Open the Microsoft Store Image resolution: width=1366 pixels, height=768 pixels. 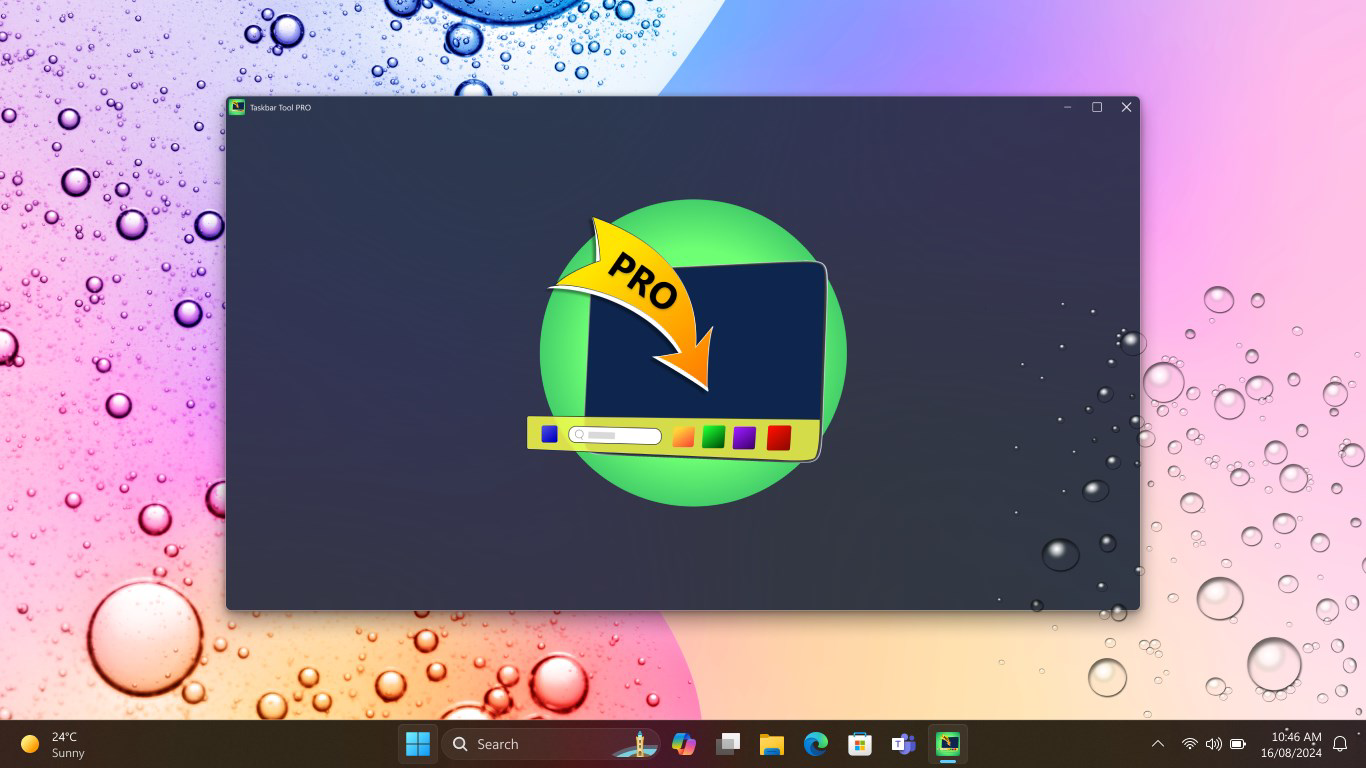[858, 744]
